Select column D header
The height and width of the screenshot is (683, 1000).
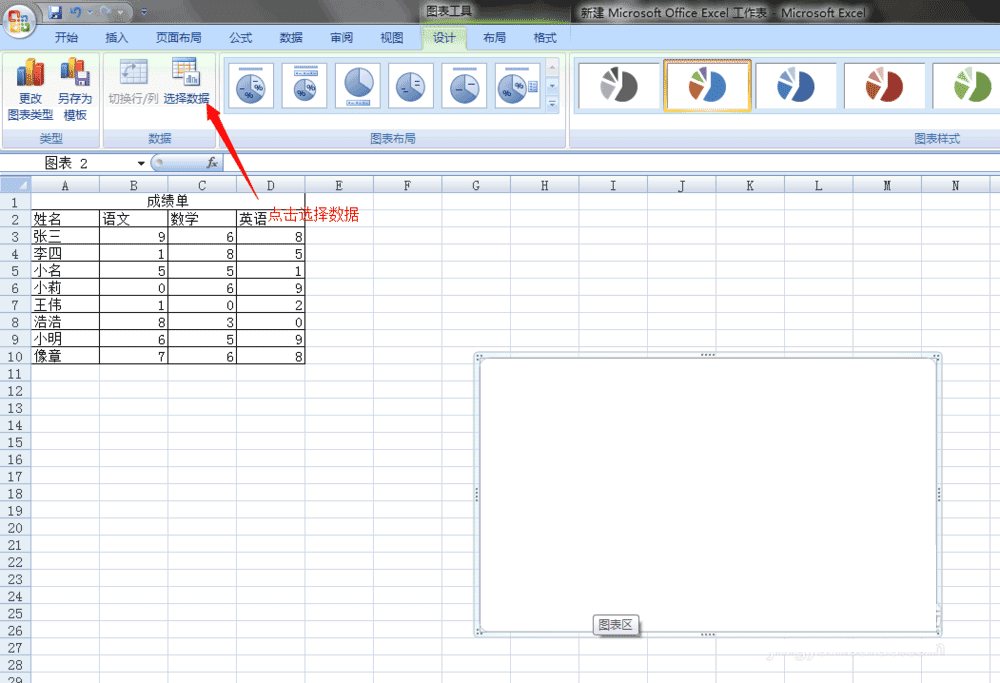270,186
